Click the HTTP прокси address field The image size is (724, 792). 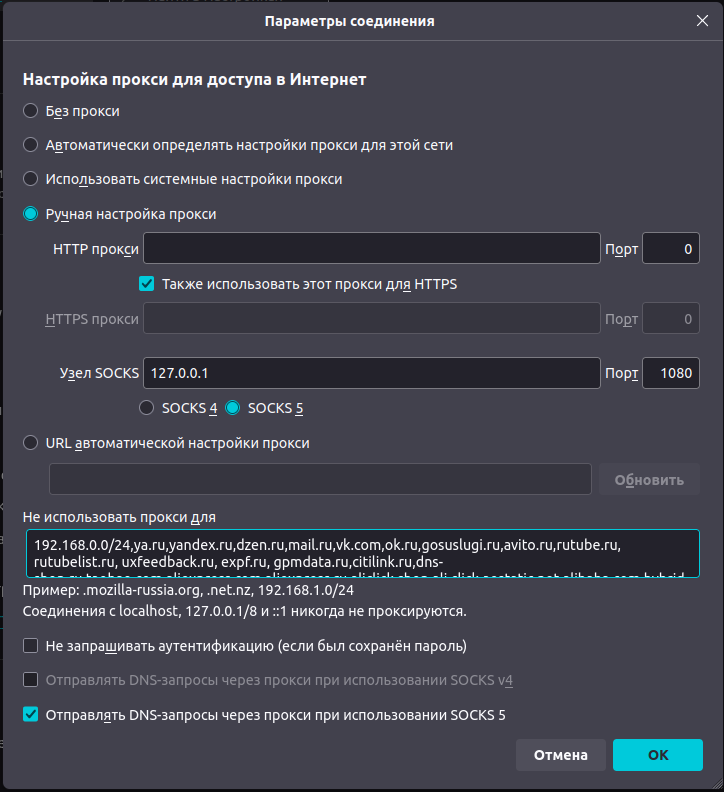(x=371, y=248)
